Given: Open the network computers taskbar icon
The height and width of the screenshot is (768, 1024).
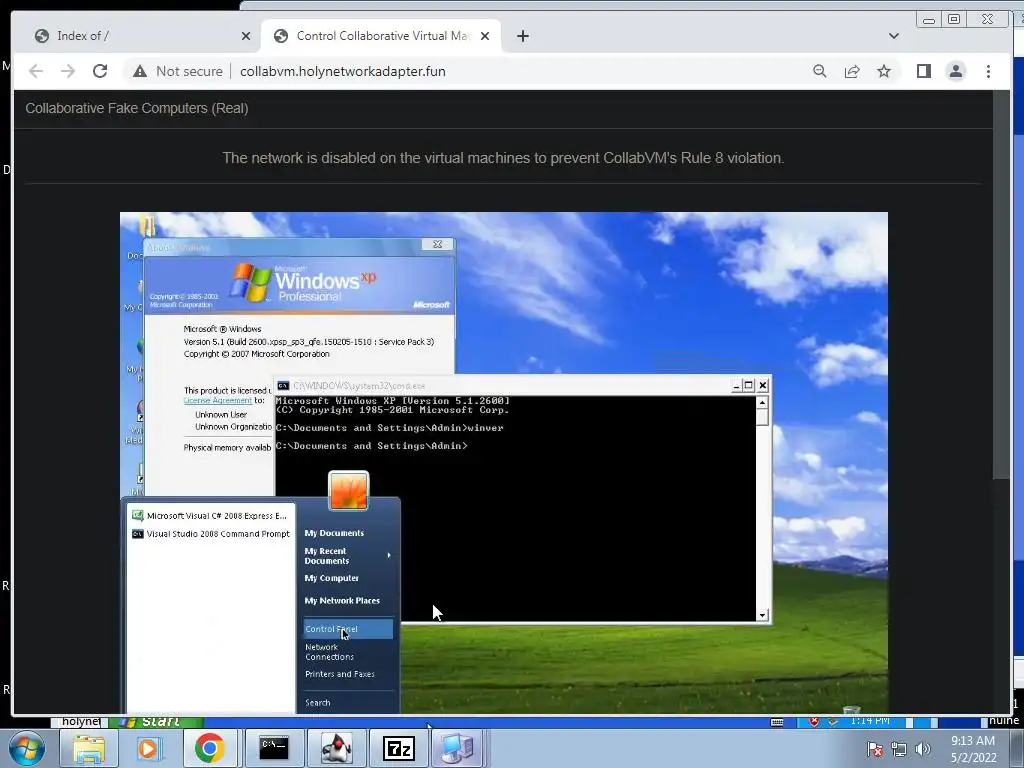Looking at the screenshot, I should point(458,748).
